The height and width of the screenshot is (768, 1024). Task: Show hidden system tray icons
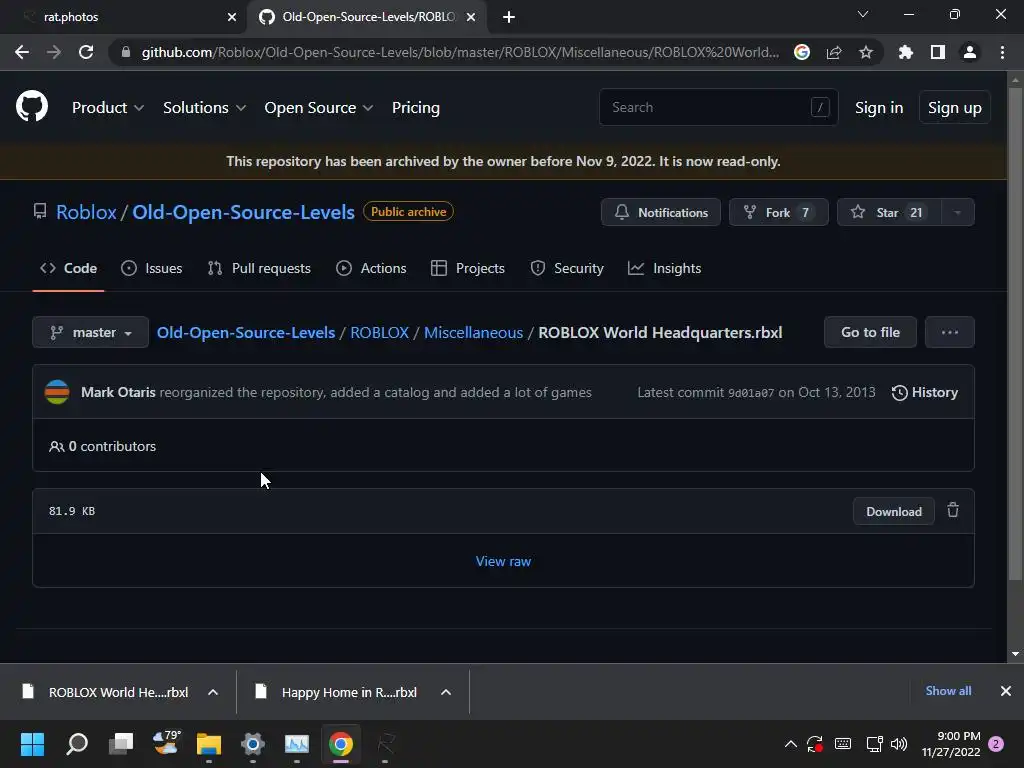[790, 743]
